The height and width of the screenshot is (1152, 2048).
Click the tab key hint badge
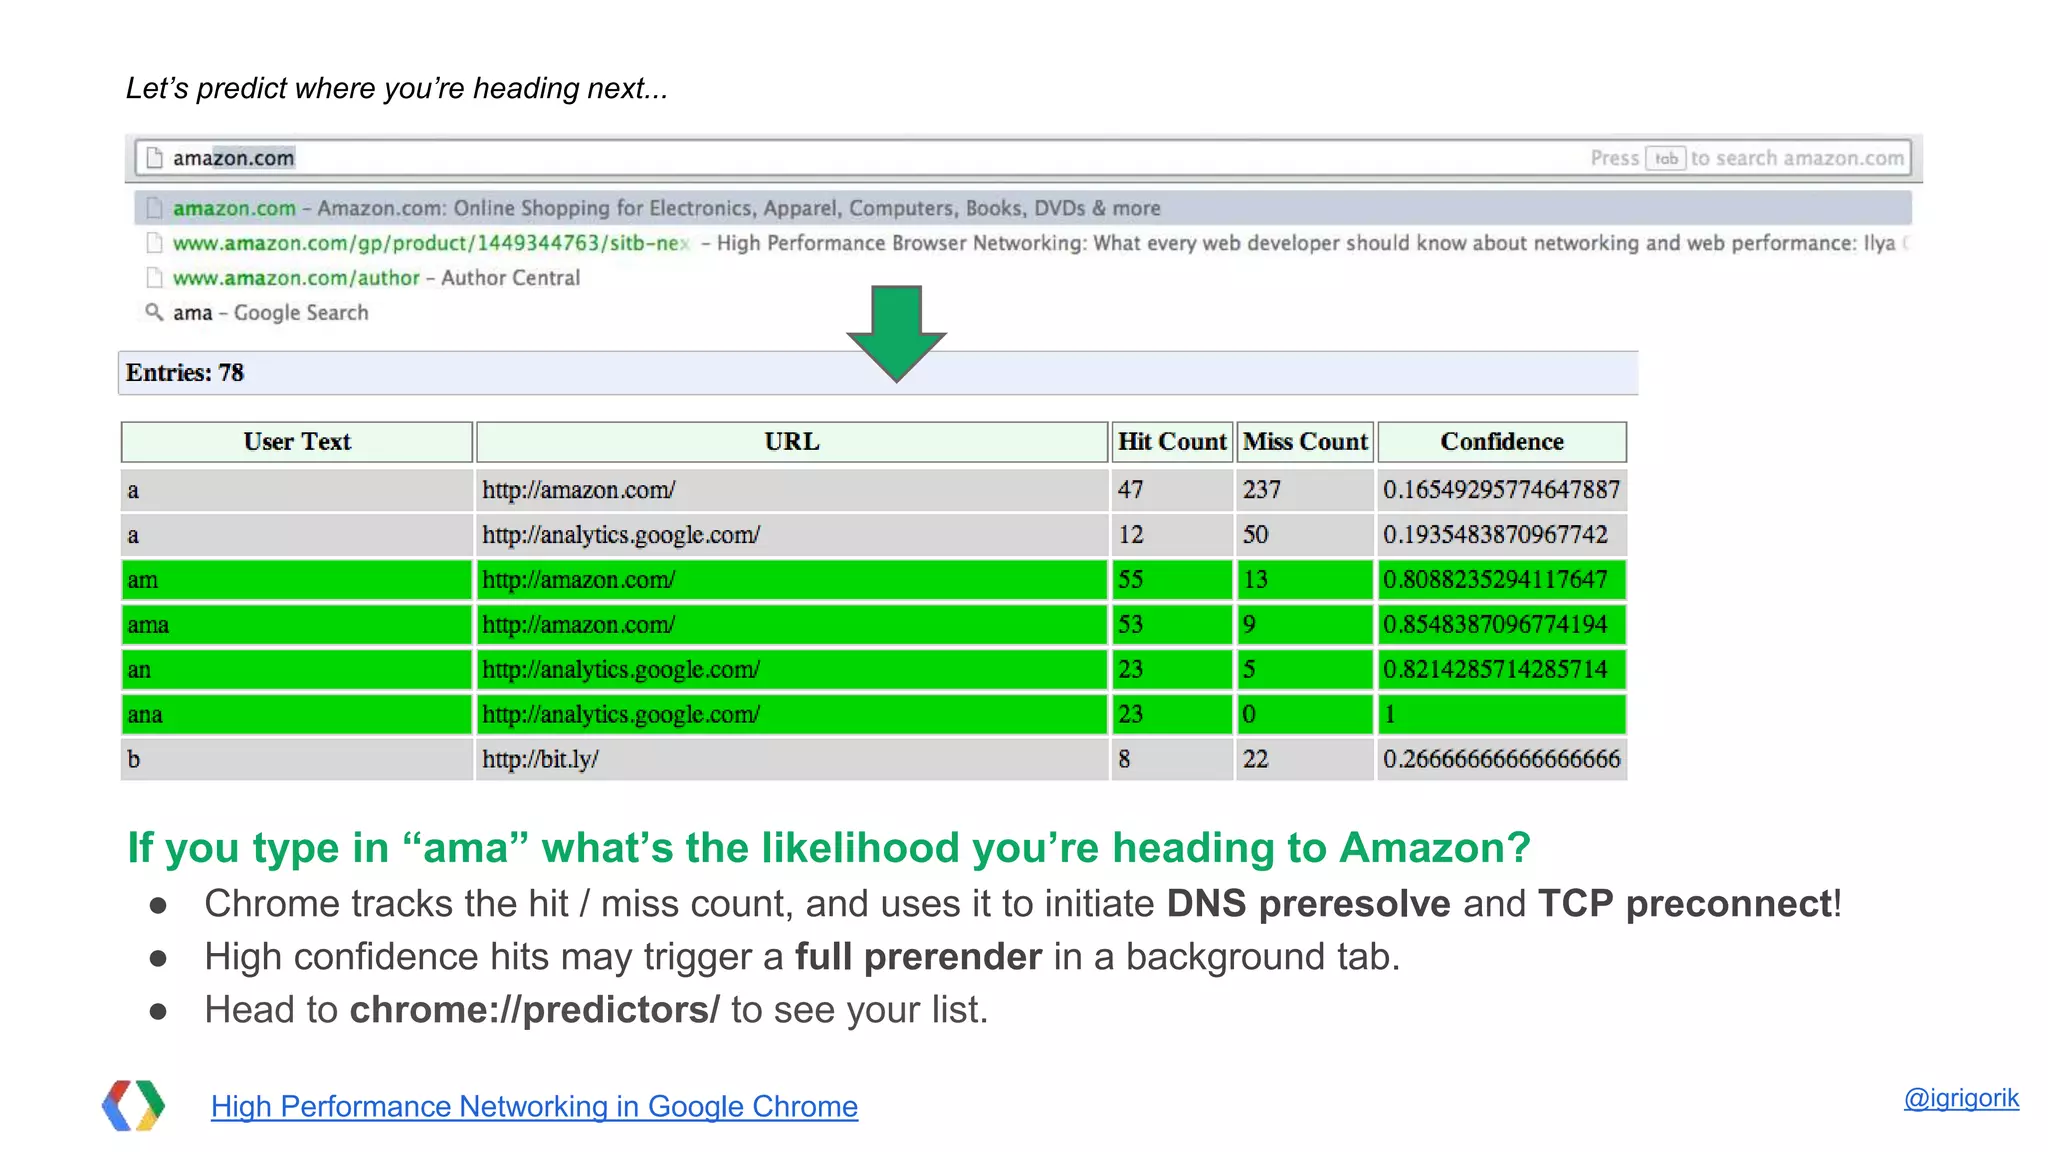pos(1665,158)
